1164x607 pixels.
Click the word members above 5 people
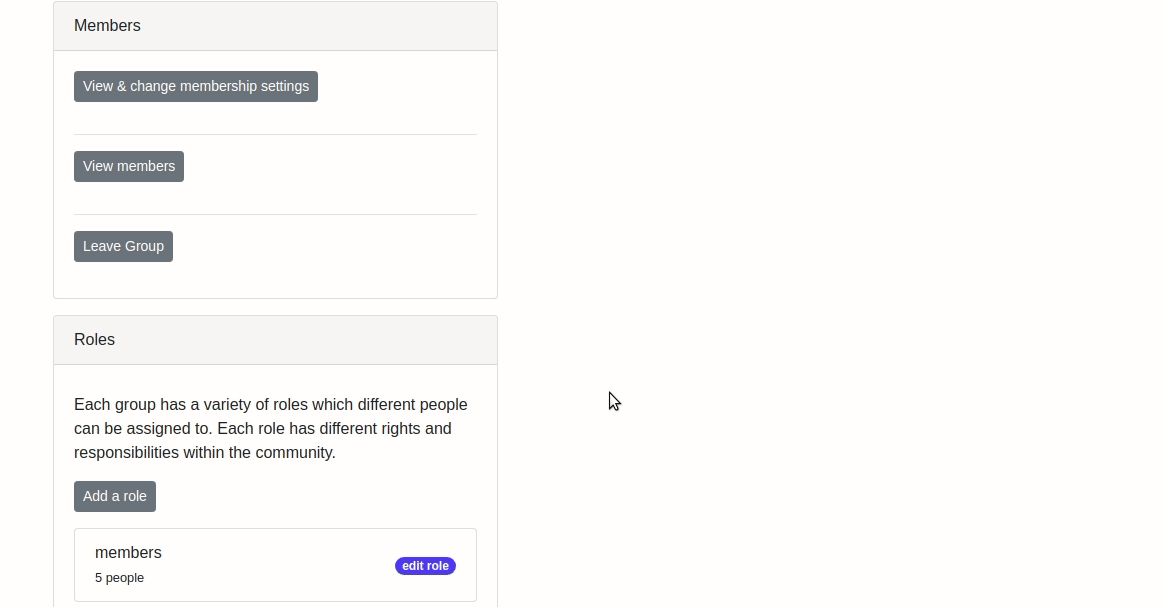point(128,553)
